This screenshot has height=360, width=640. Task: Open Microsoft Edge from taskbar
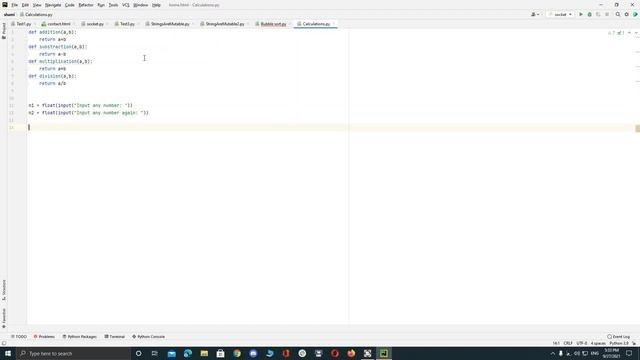pyautogui.click(x=188, y=353)
